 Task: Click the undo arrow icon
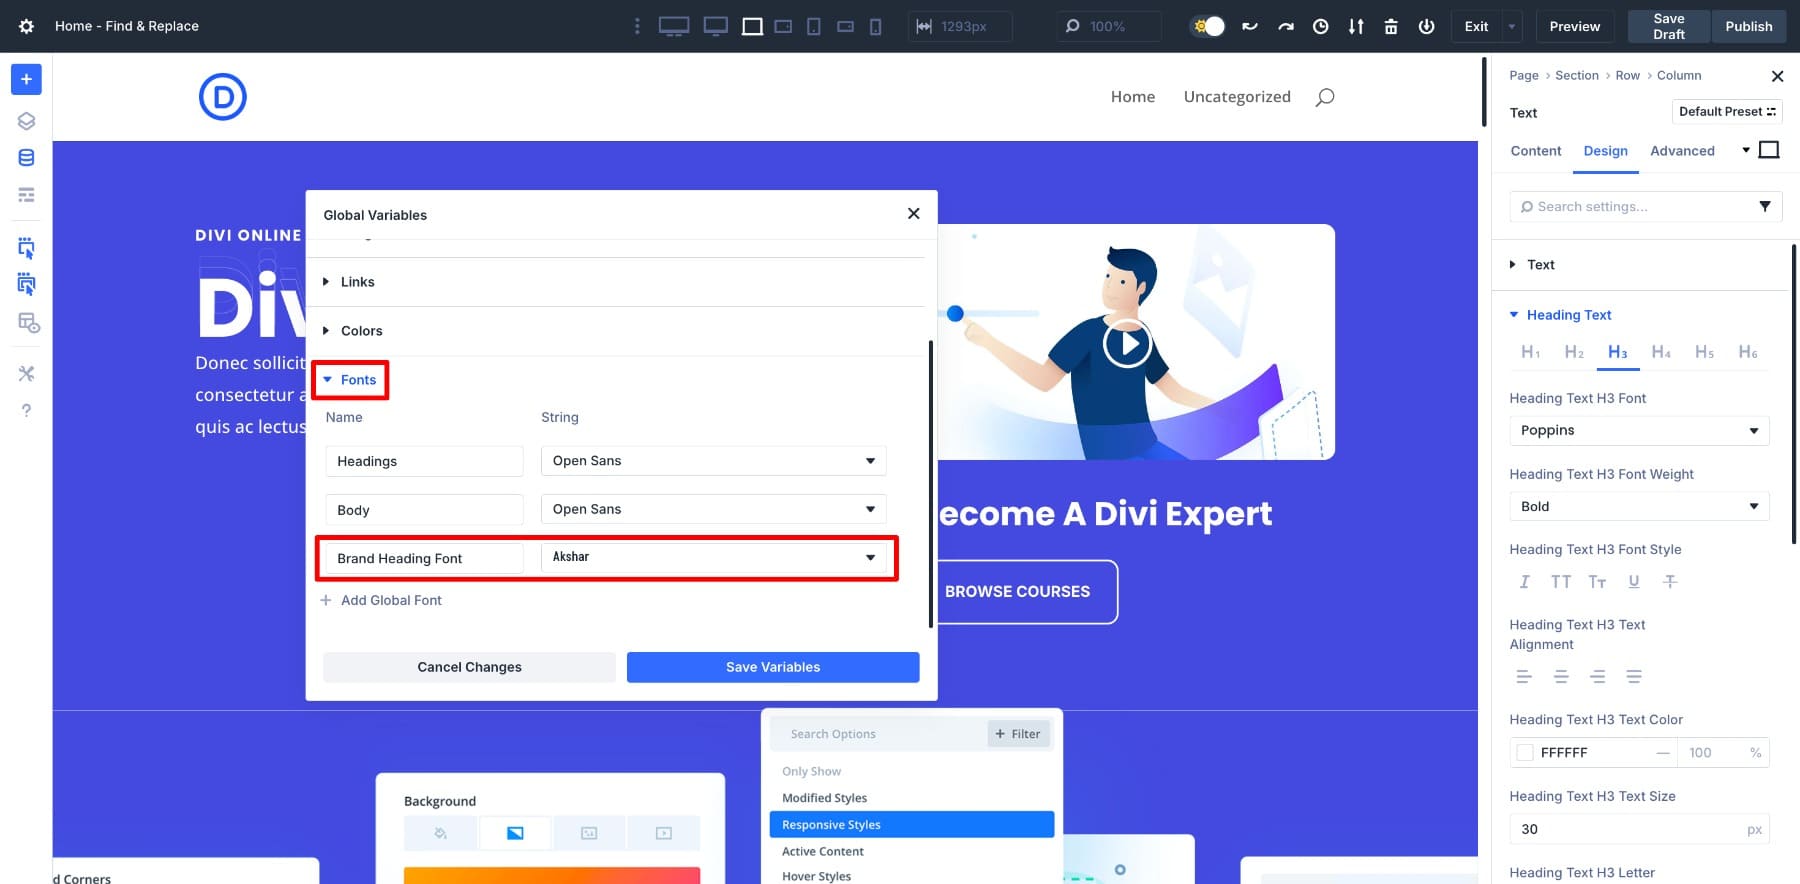point(1250,27)
